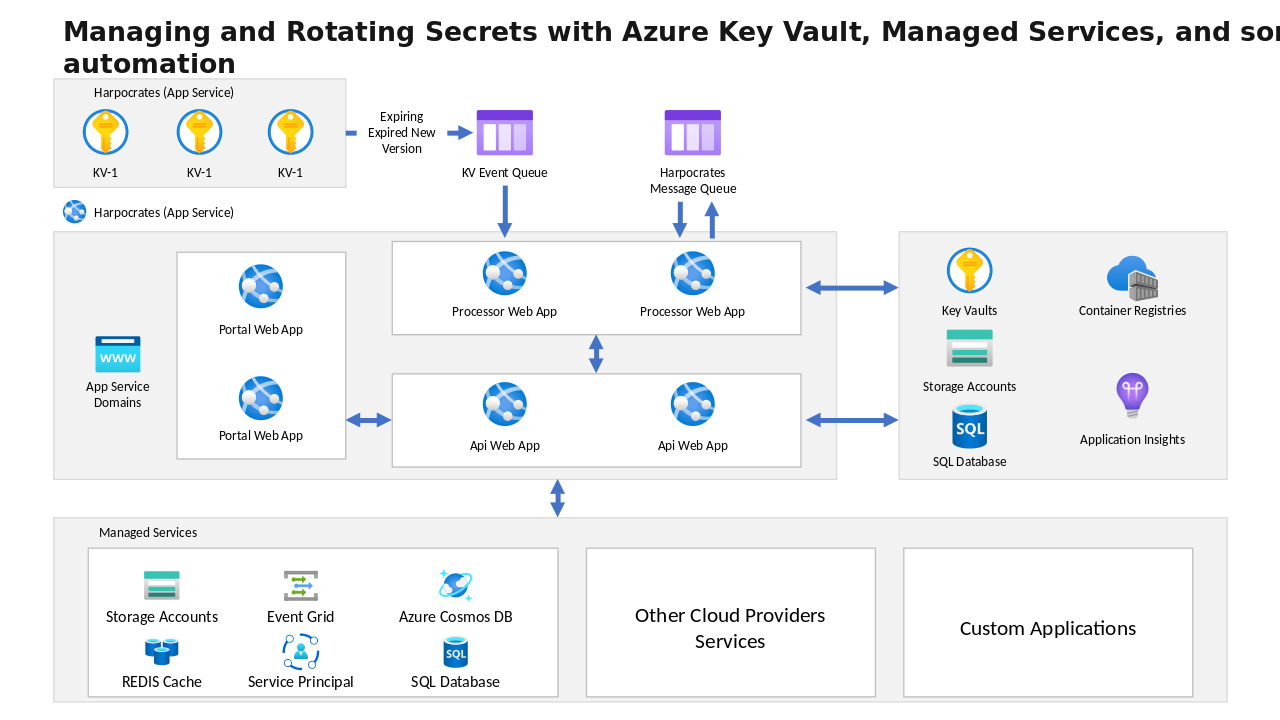Click the "Service Principal" label text
This screenshot has width=1280, height=720.
(301, 682)
